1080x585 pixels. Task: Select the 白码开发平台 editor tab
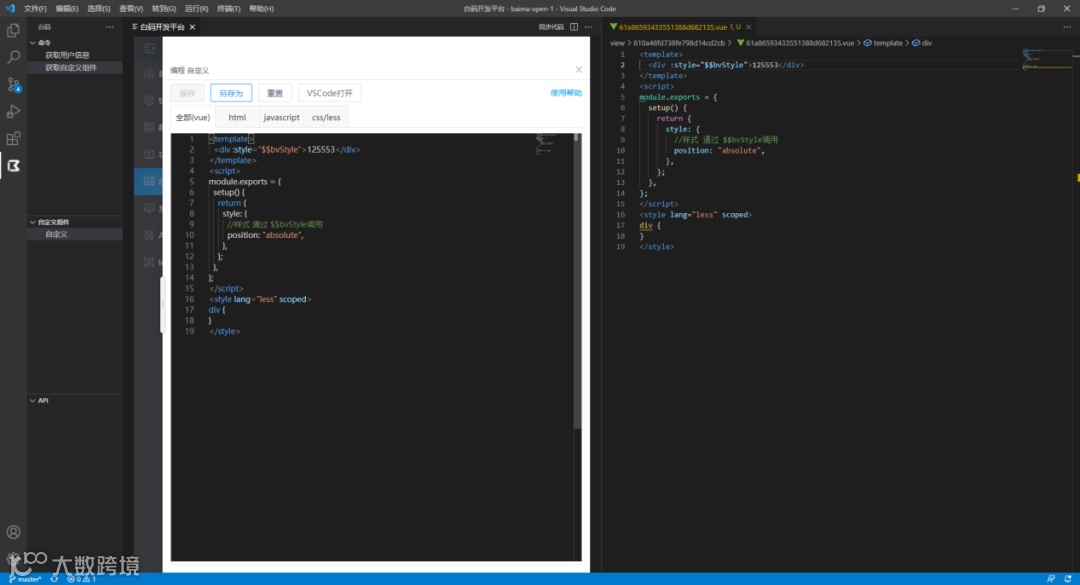(162, 27)
